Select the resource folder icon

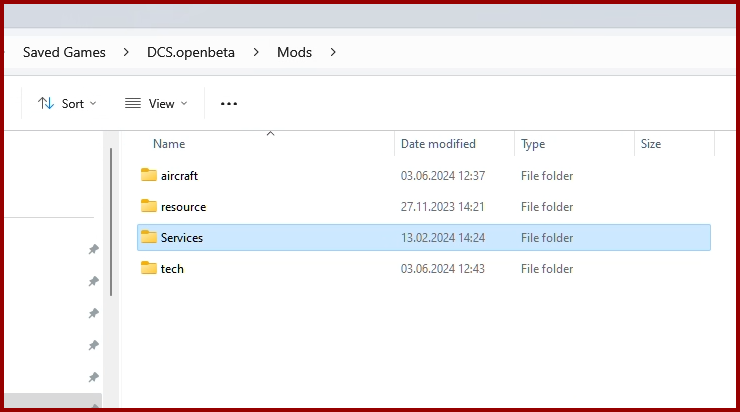(149, 206)
